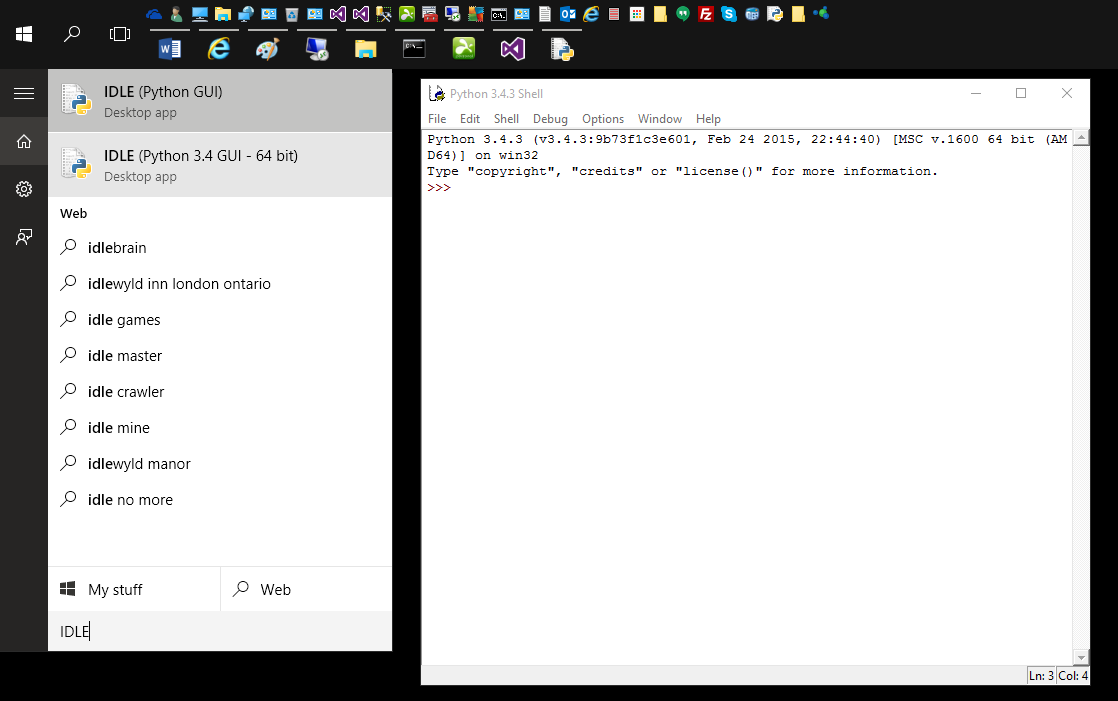Open the Windows Start button
Screen dimensions: 1118x701
[24, 34]
